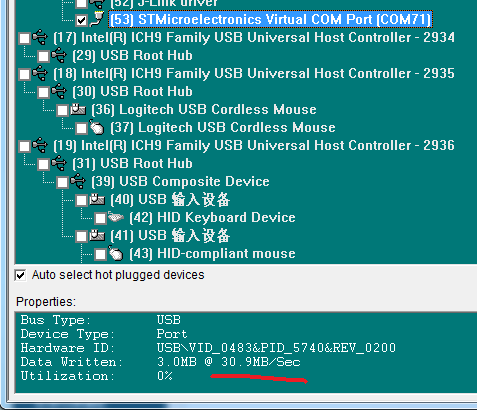This screenshot has width=477, height=410.
Task: Toggle Auto select hot plugged devices checkbox
Action: tap(21, 275)
